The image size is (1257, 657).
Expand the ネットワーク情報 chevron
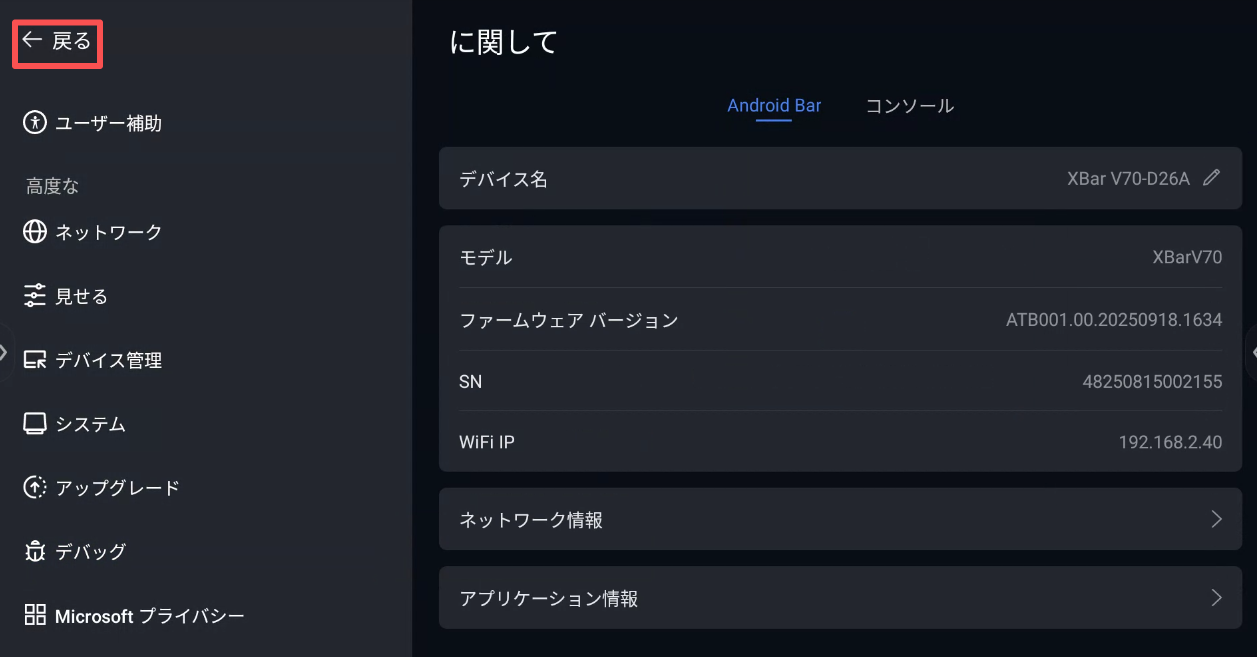pos(1216,519)
